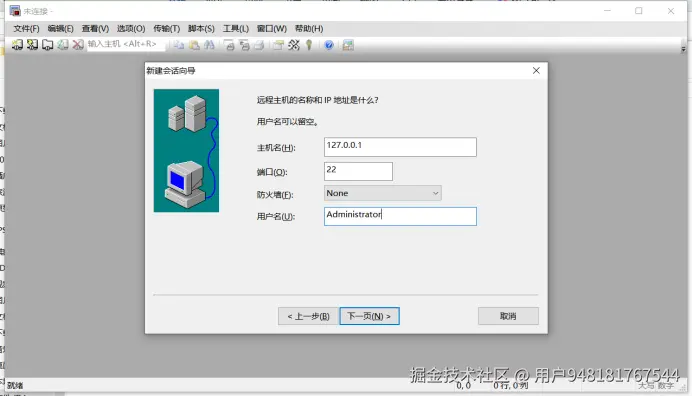Click the wizard computer illustration
This screenshot has width=692, height=397.
coord(186,150)
